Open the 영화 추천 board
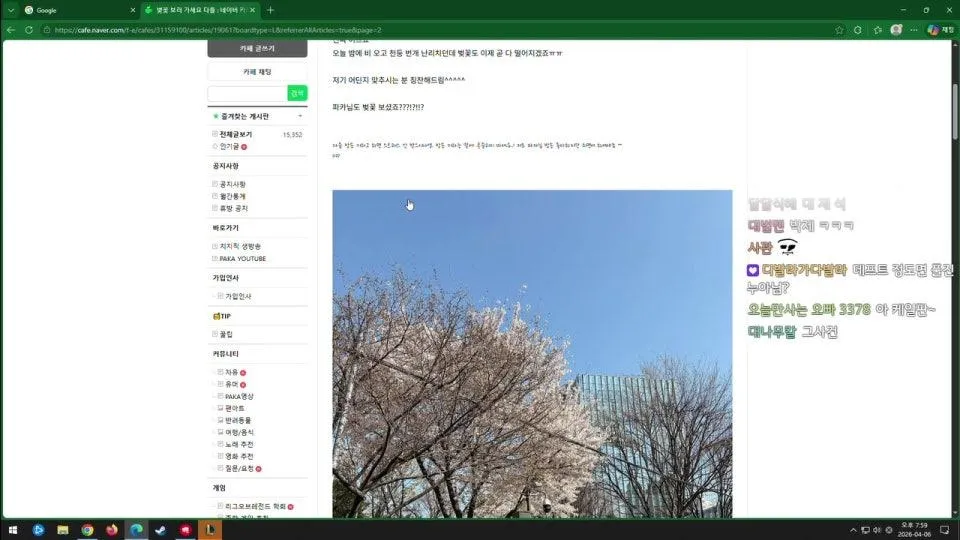This screenshot has height=540, width=960. click(x=239, y=457)
